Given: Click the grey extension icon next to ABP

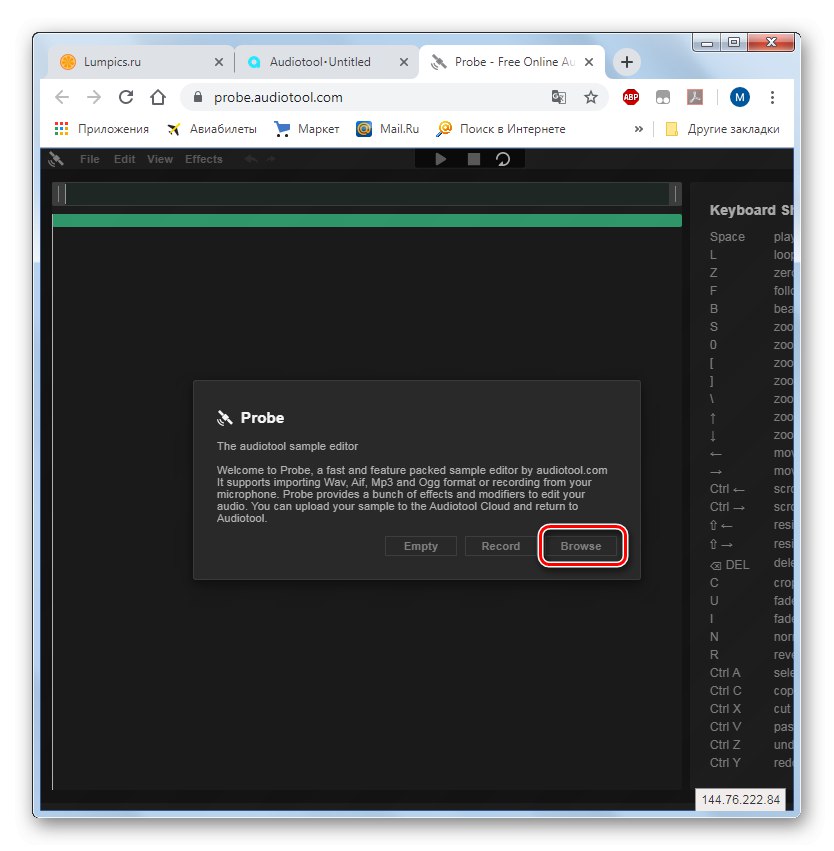Looking at the screenshot, I should click(x=663, y=97).
